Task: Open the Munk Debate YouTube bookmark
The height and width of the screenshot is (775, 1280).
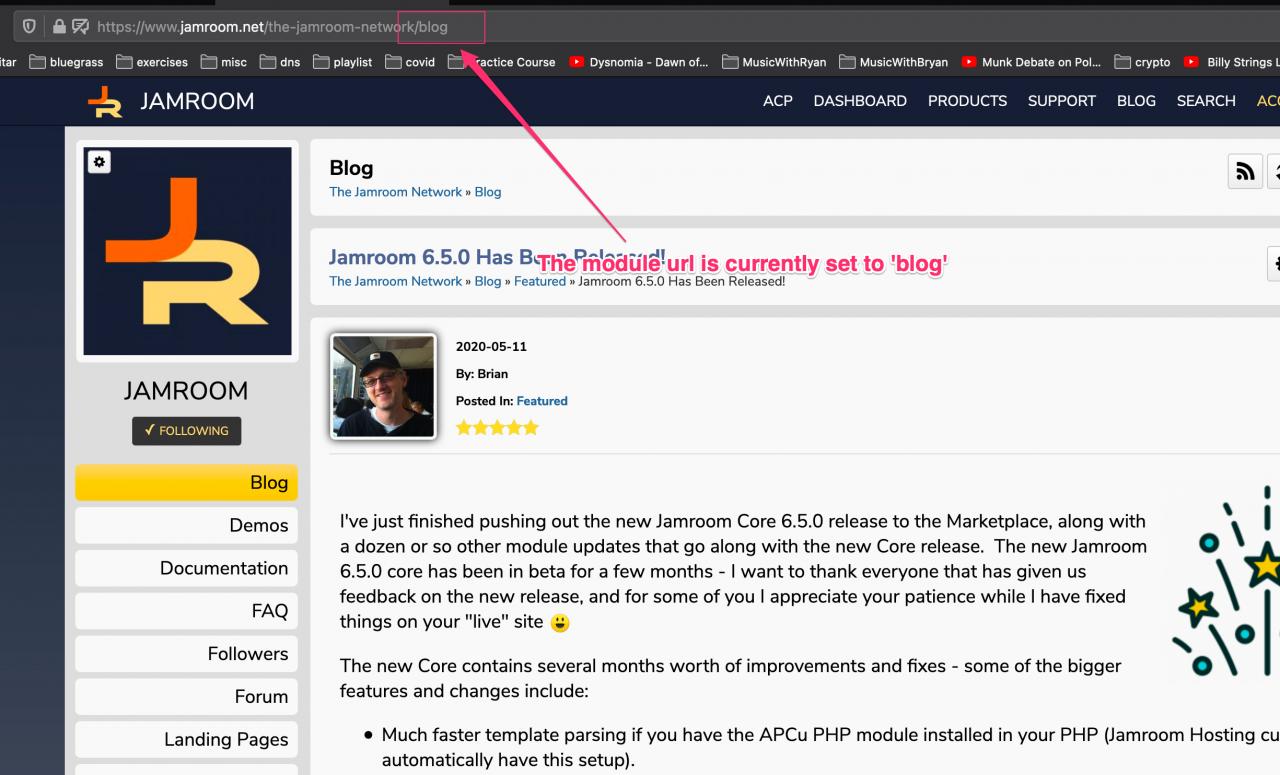Action: click(1031, 62)
